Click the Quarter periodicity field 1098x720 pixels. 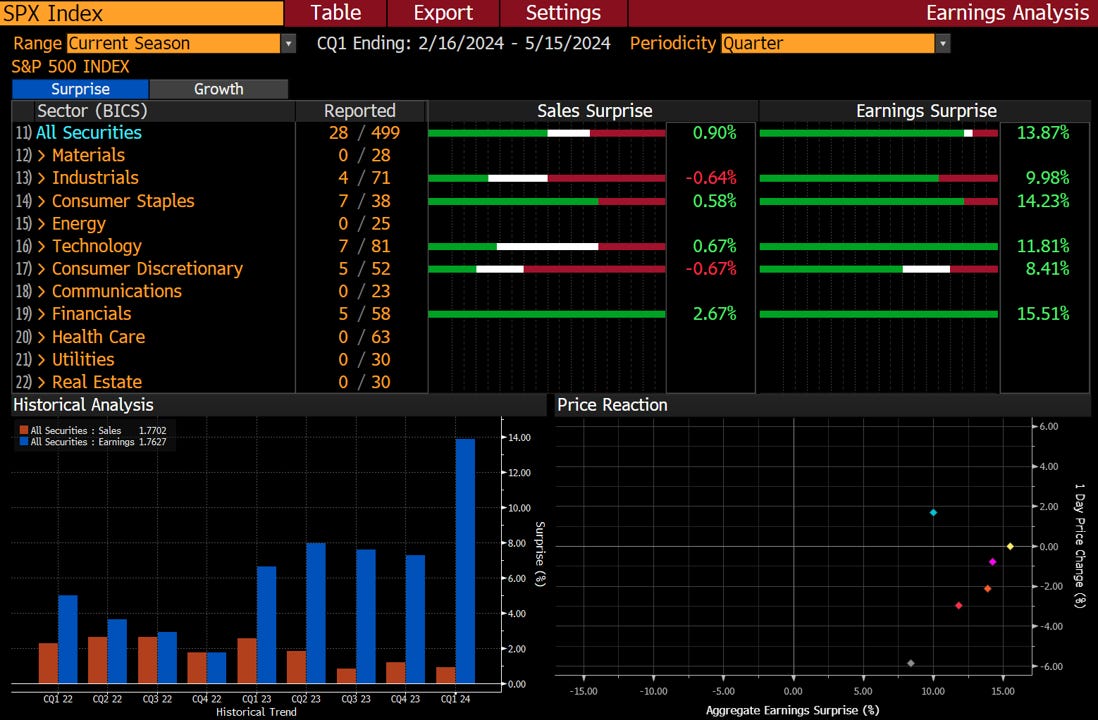(828, 43)
